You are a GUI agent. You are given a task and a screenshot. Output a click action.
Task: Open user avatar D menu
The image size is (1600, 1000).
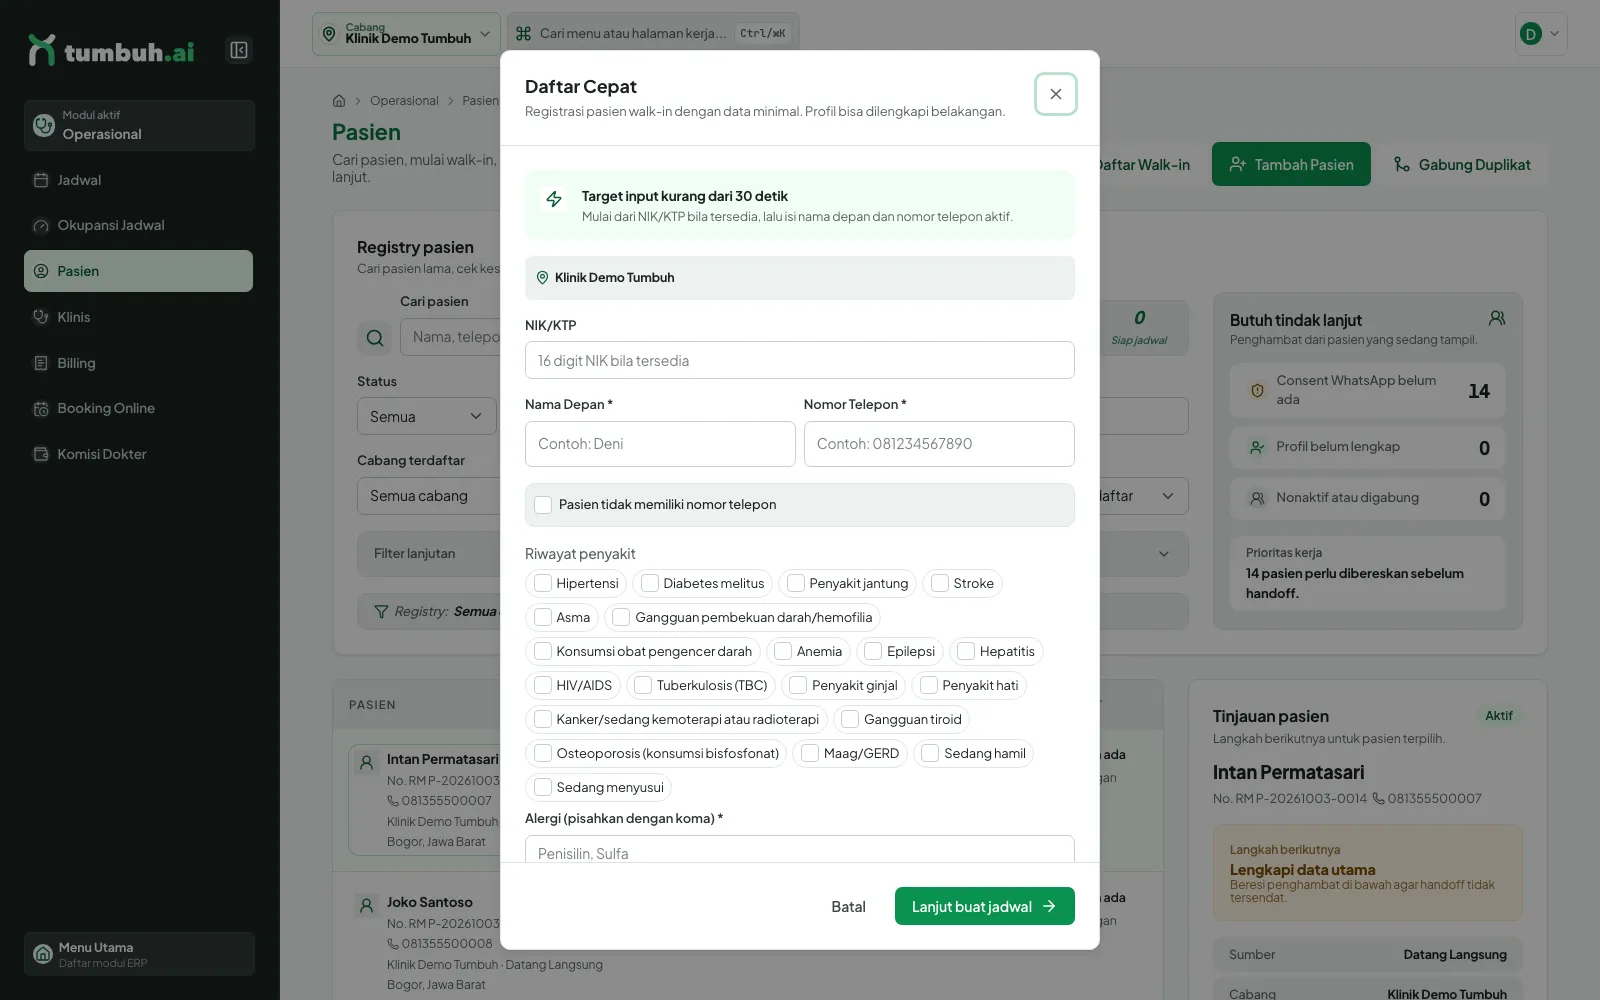tap(1541, 34)
